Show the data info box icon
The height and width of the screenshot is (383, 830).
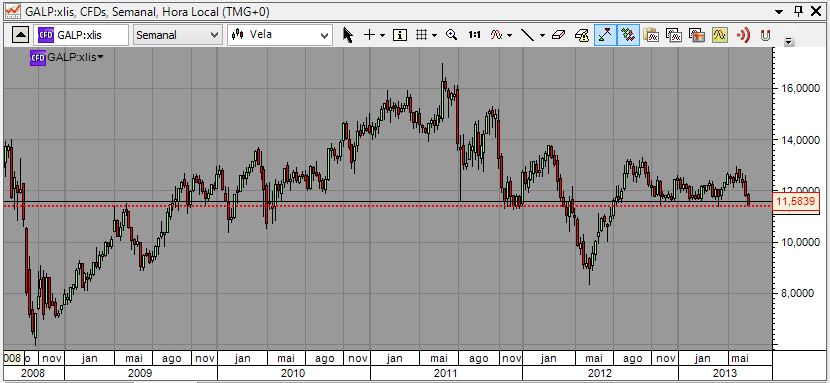click(x=400, y=35)
